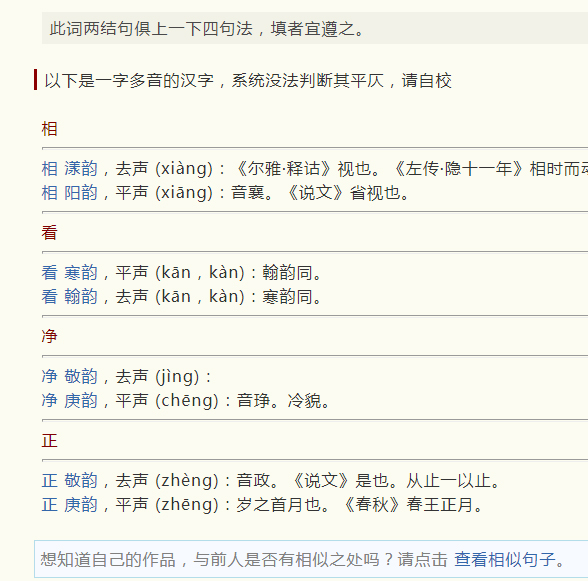Select the red 正 character heading
This screenshot has width=588, height=581.
pyautogui.click(x=50, y=441)
